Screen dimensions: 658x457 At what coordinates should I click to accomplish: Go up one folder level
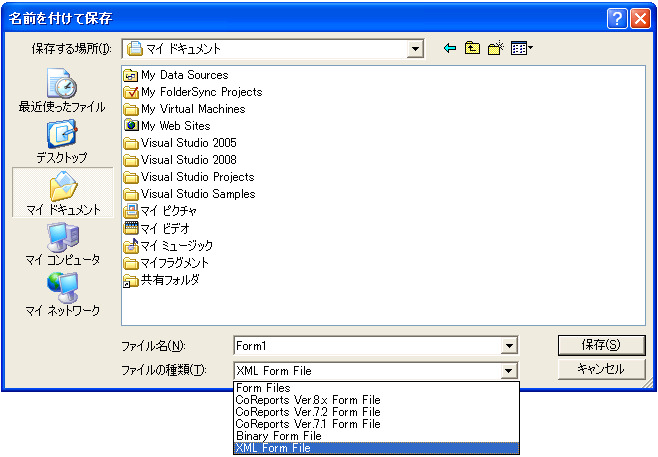click(472, 48)
